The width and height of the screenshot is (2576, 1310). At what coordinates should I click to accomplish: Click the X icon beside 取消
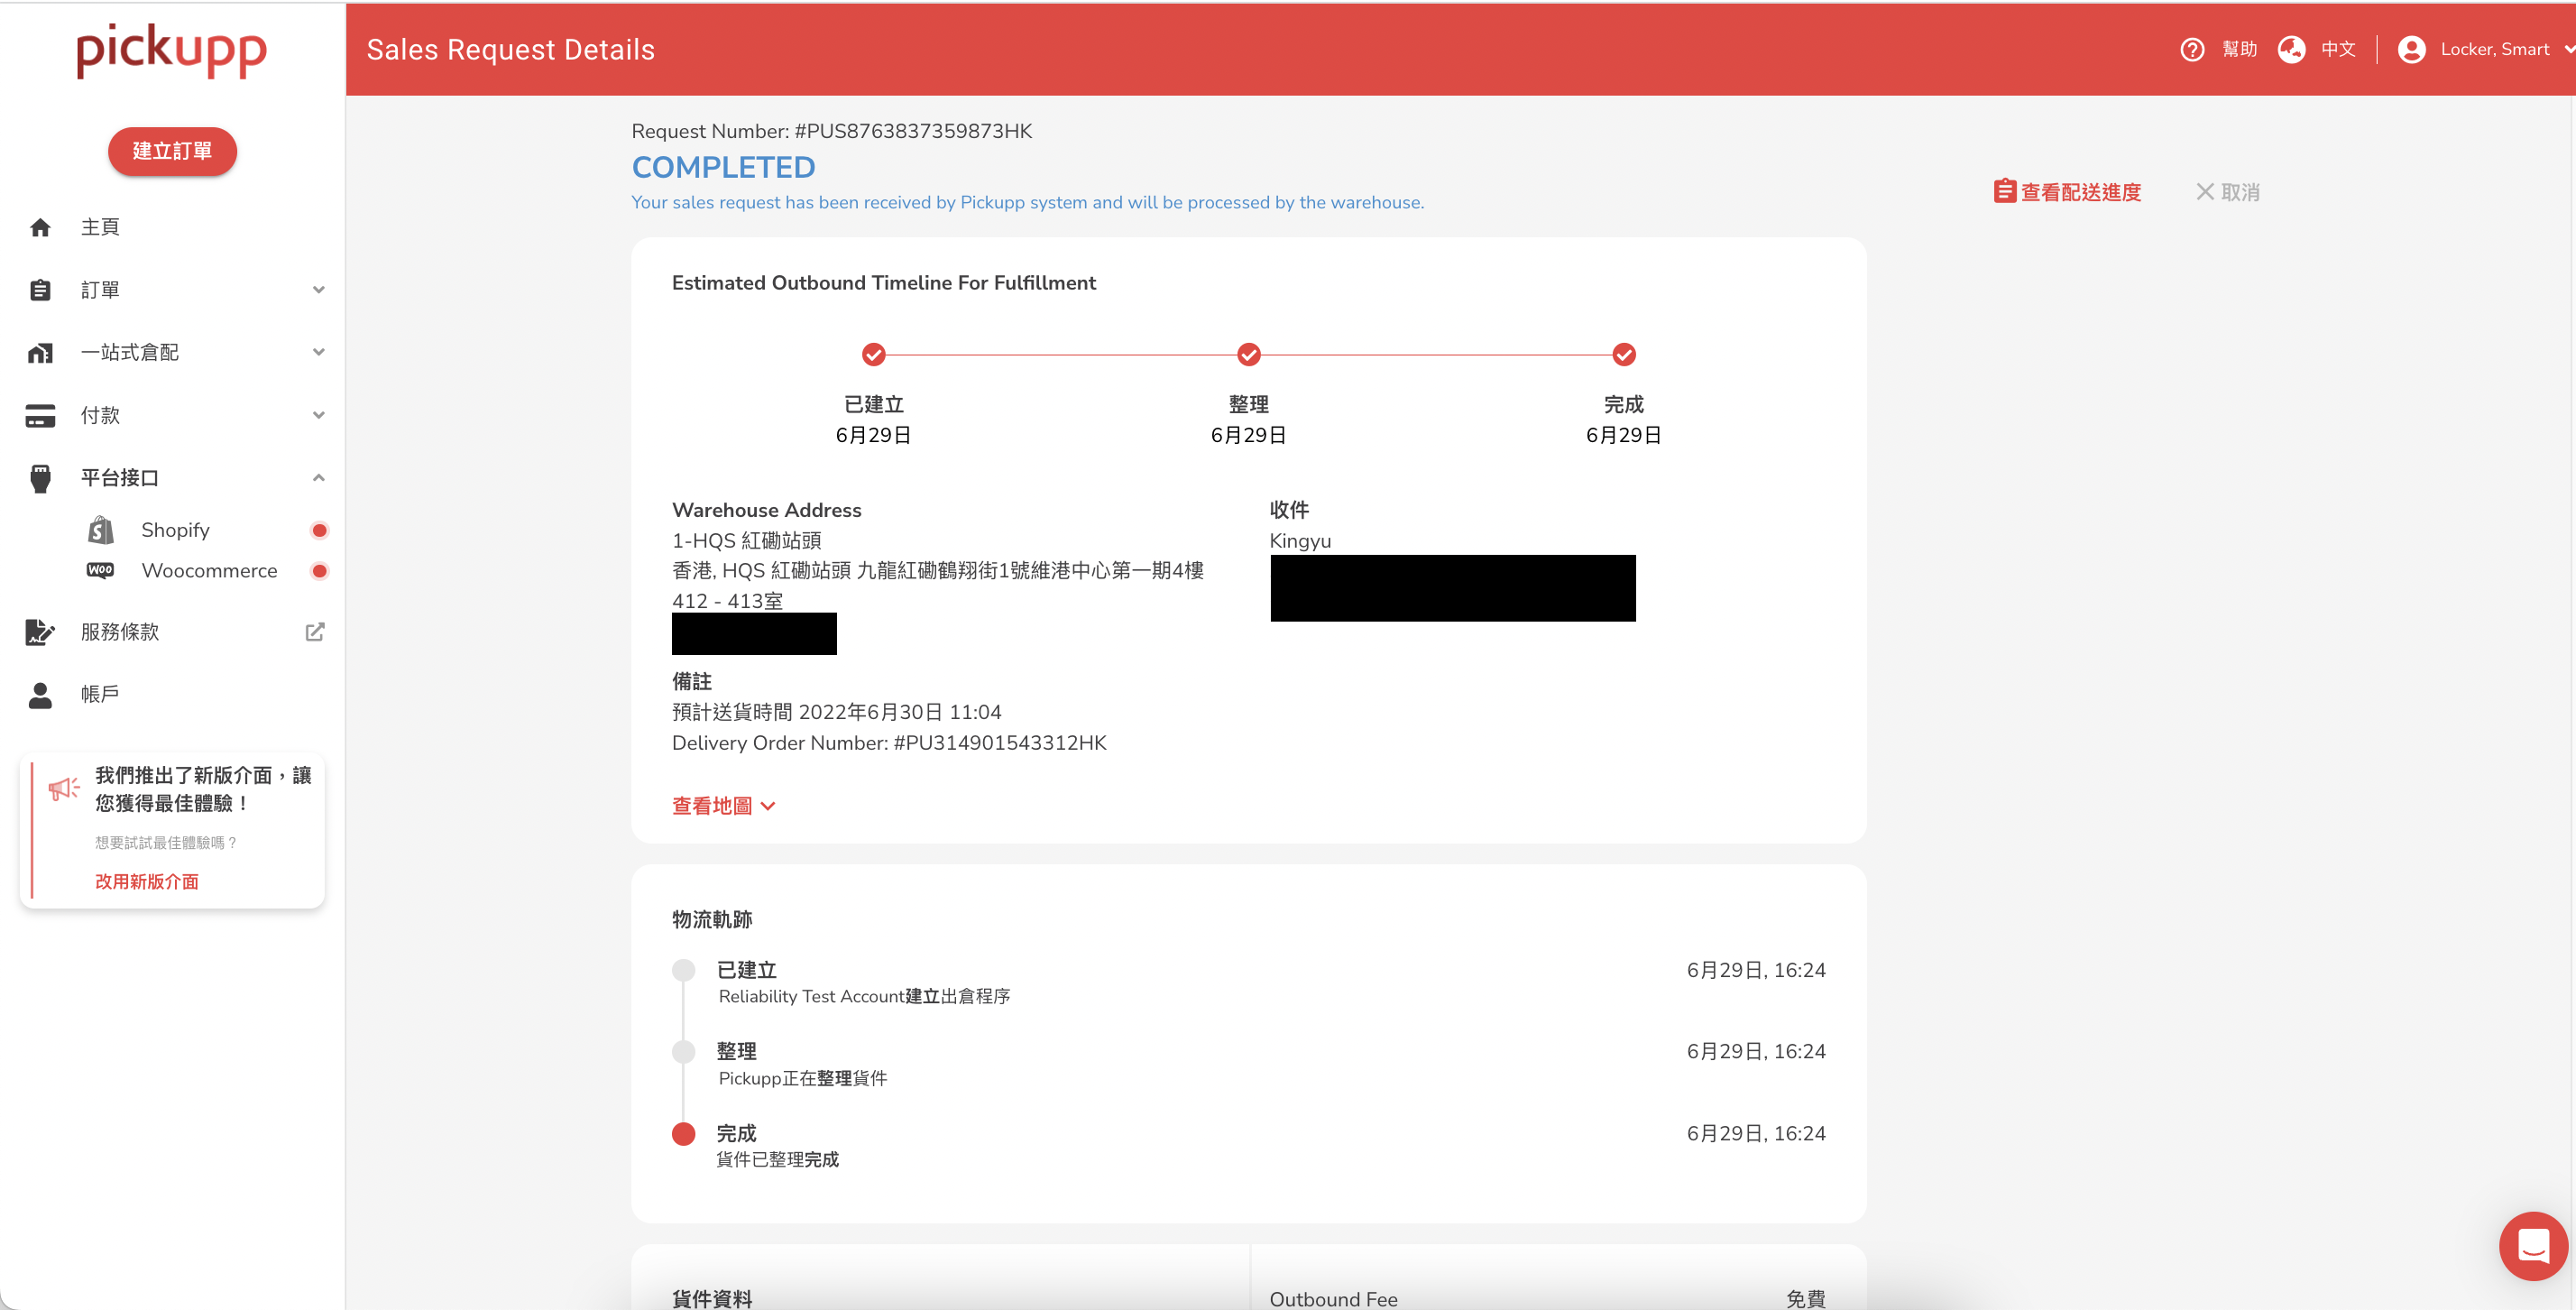[x=2204, y=191]
